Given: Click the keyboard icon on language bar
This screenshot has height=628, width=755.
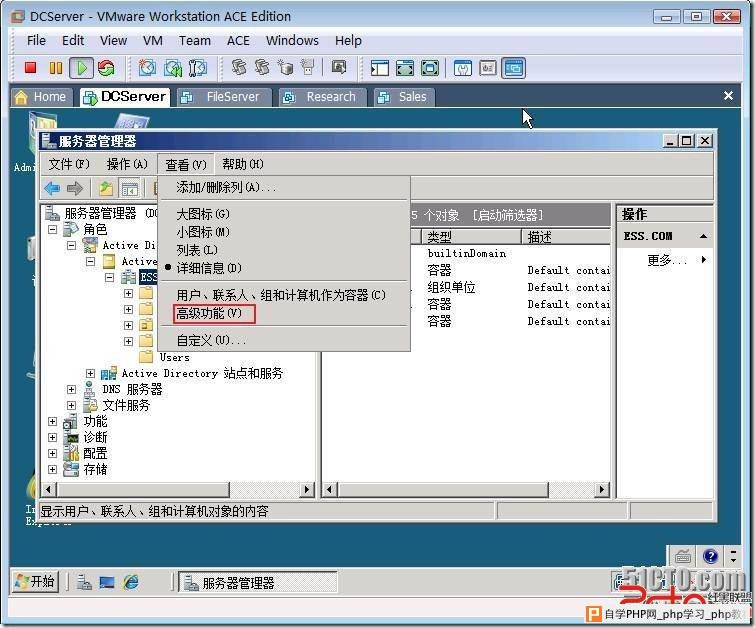Looking at the screenshot, I should click(x=683, y=557).
